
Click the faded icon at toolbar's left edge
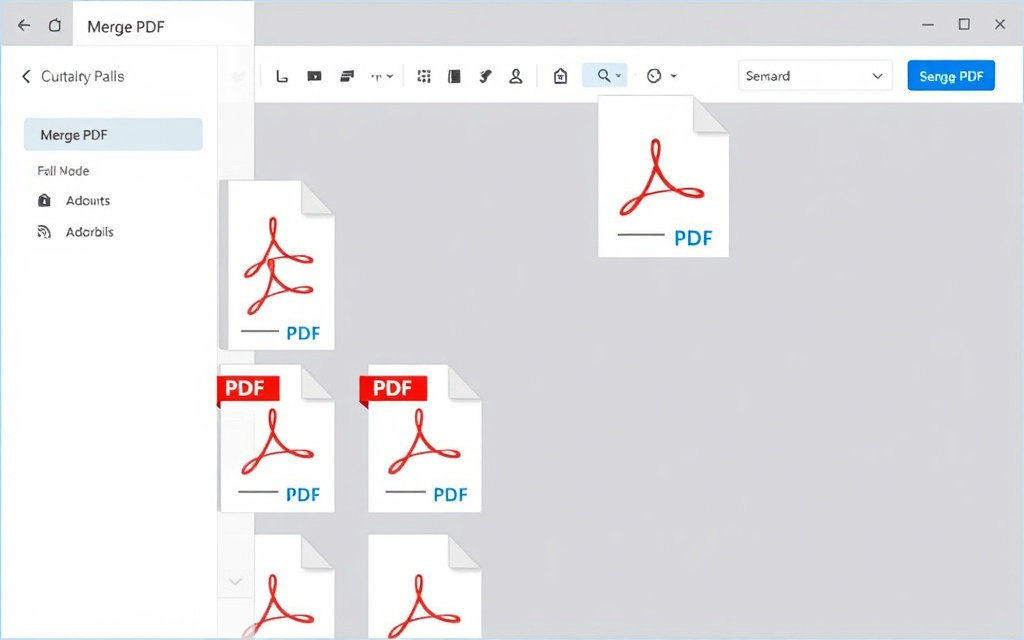(239, 76)
